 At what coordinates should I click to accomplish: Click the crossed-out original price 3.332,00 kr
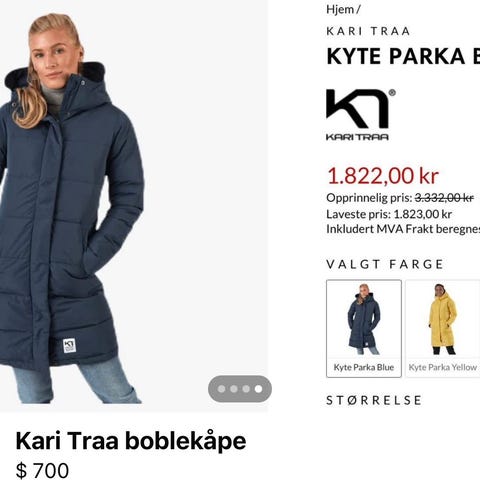click(444, 198)
